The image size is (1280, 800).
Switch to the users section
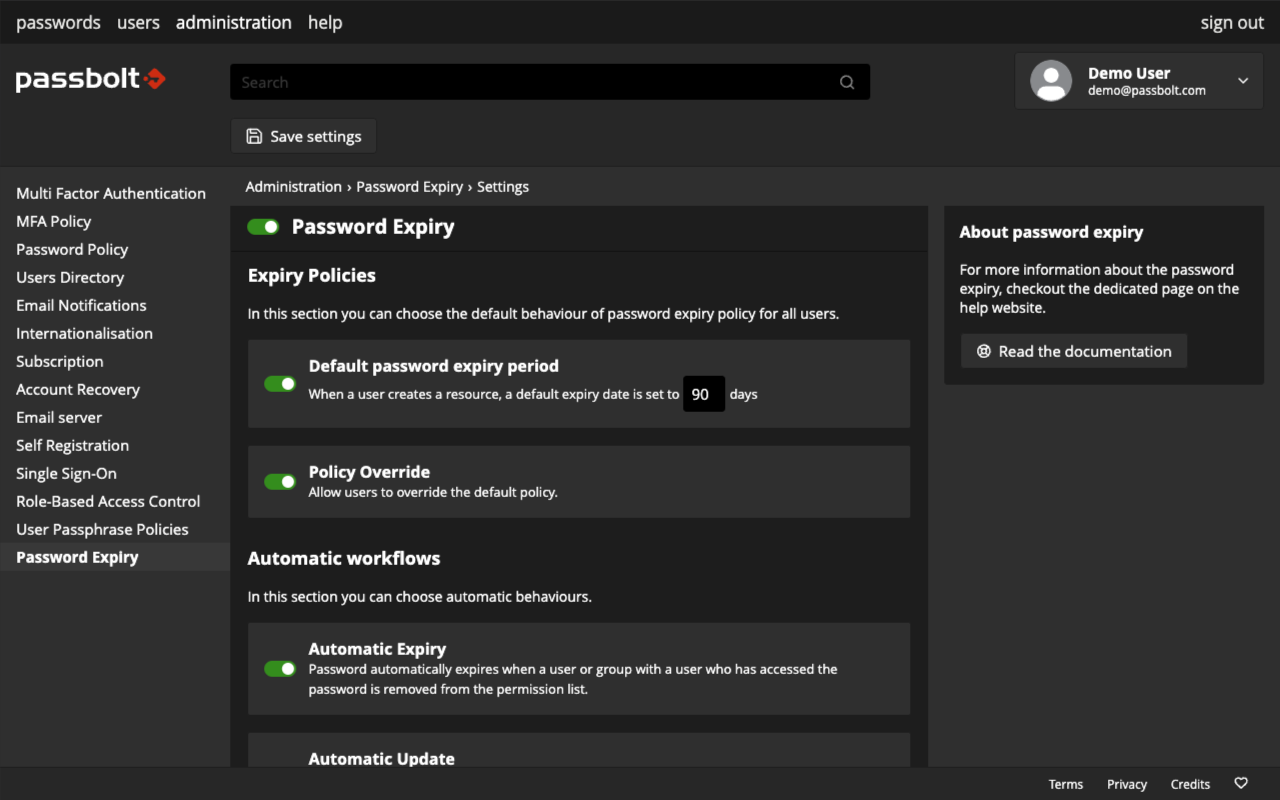coord(138,21)
